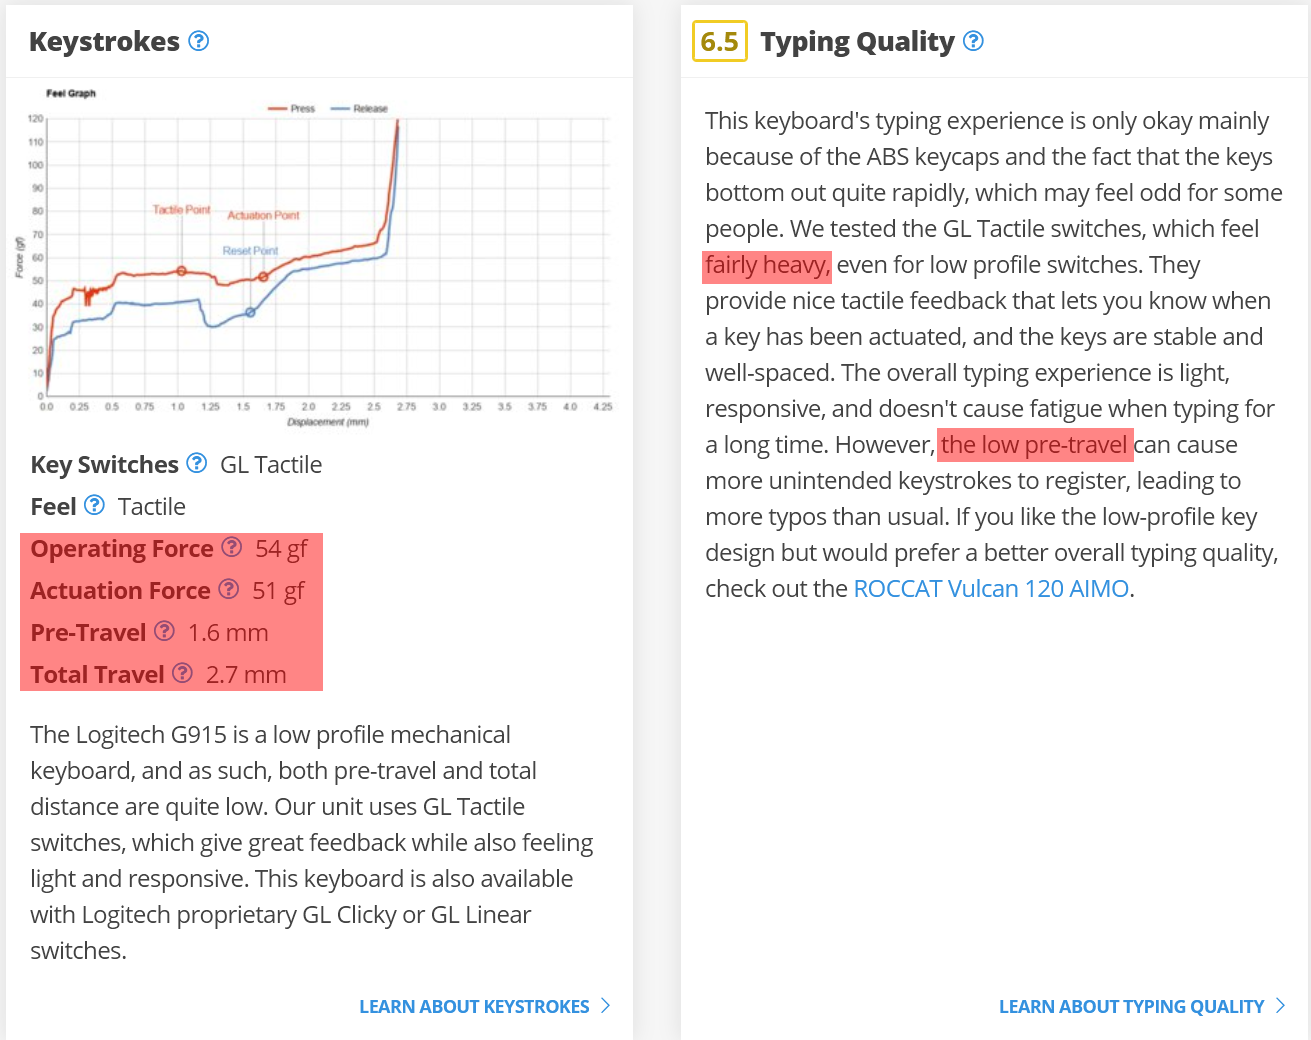
Task: Open the Learn About Typing Quality link
Action: (1131, 1007)
